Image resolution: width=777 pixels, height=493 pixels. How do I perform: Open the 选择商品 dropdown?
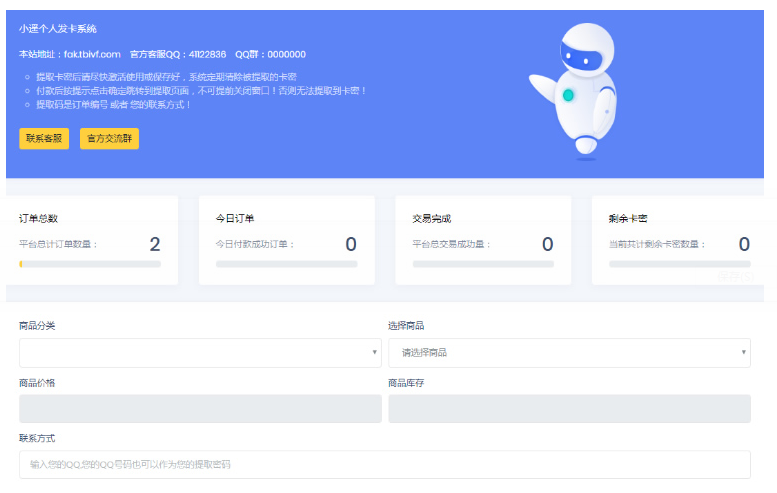(569, 352)
